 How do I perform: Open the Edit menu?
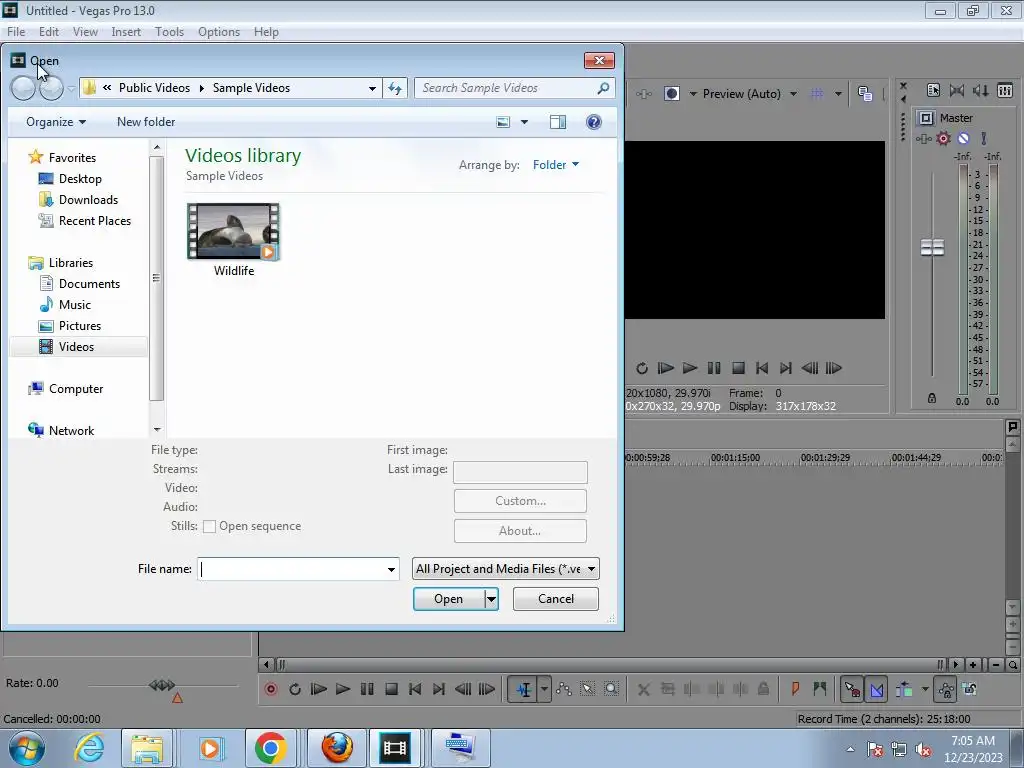click(x=48, y=31)
